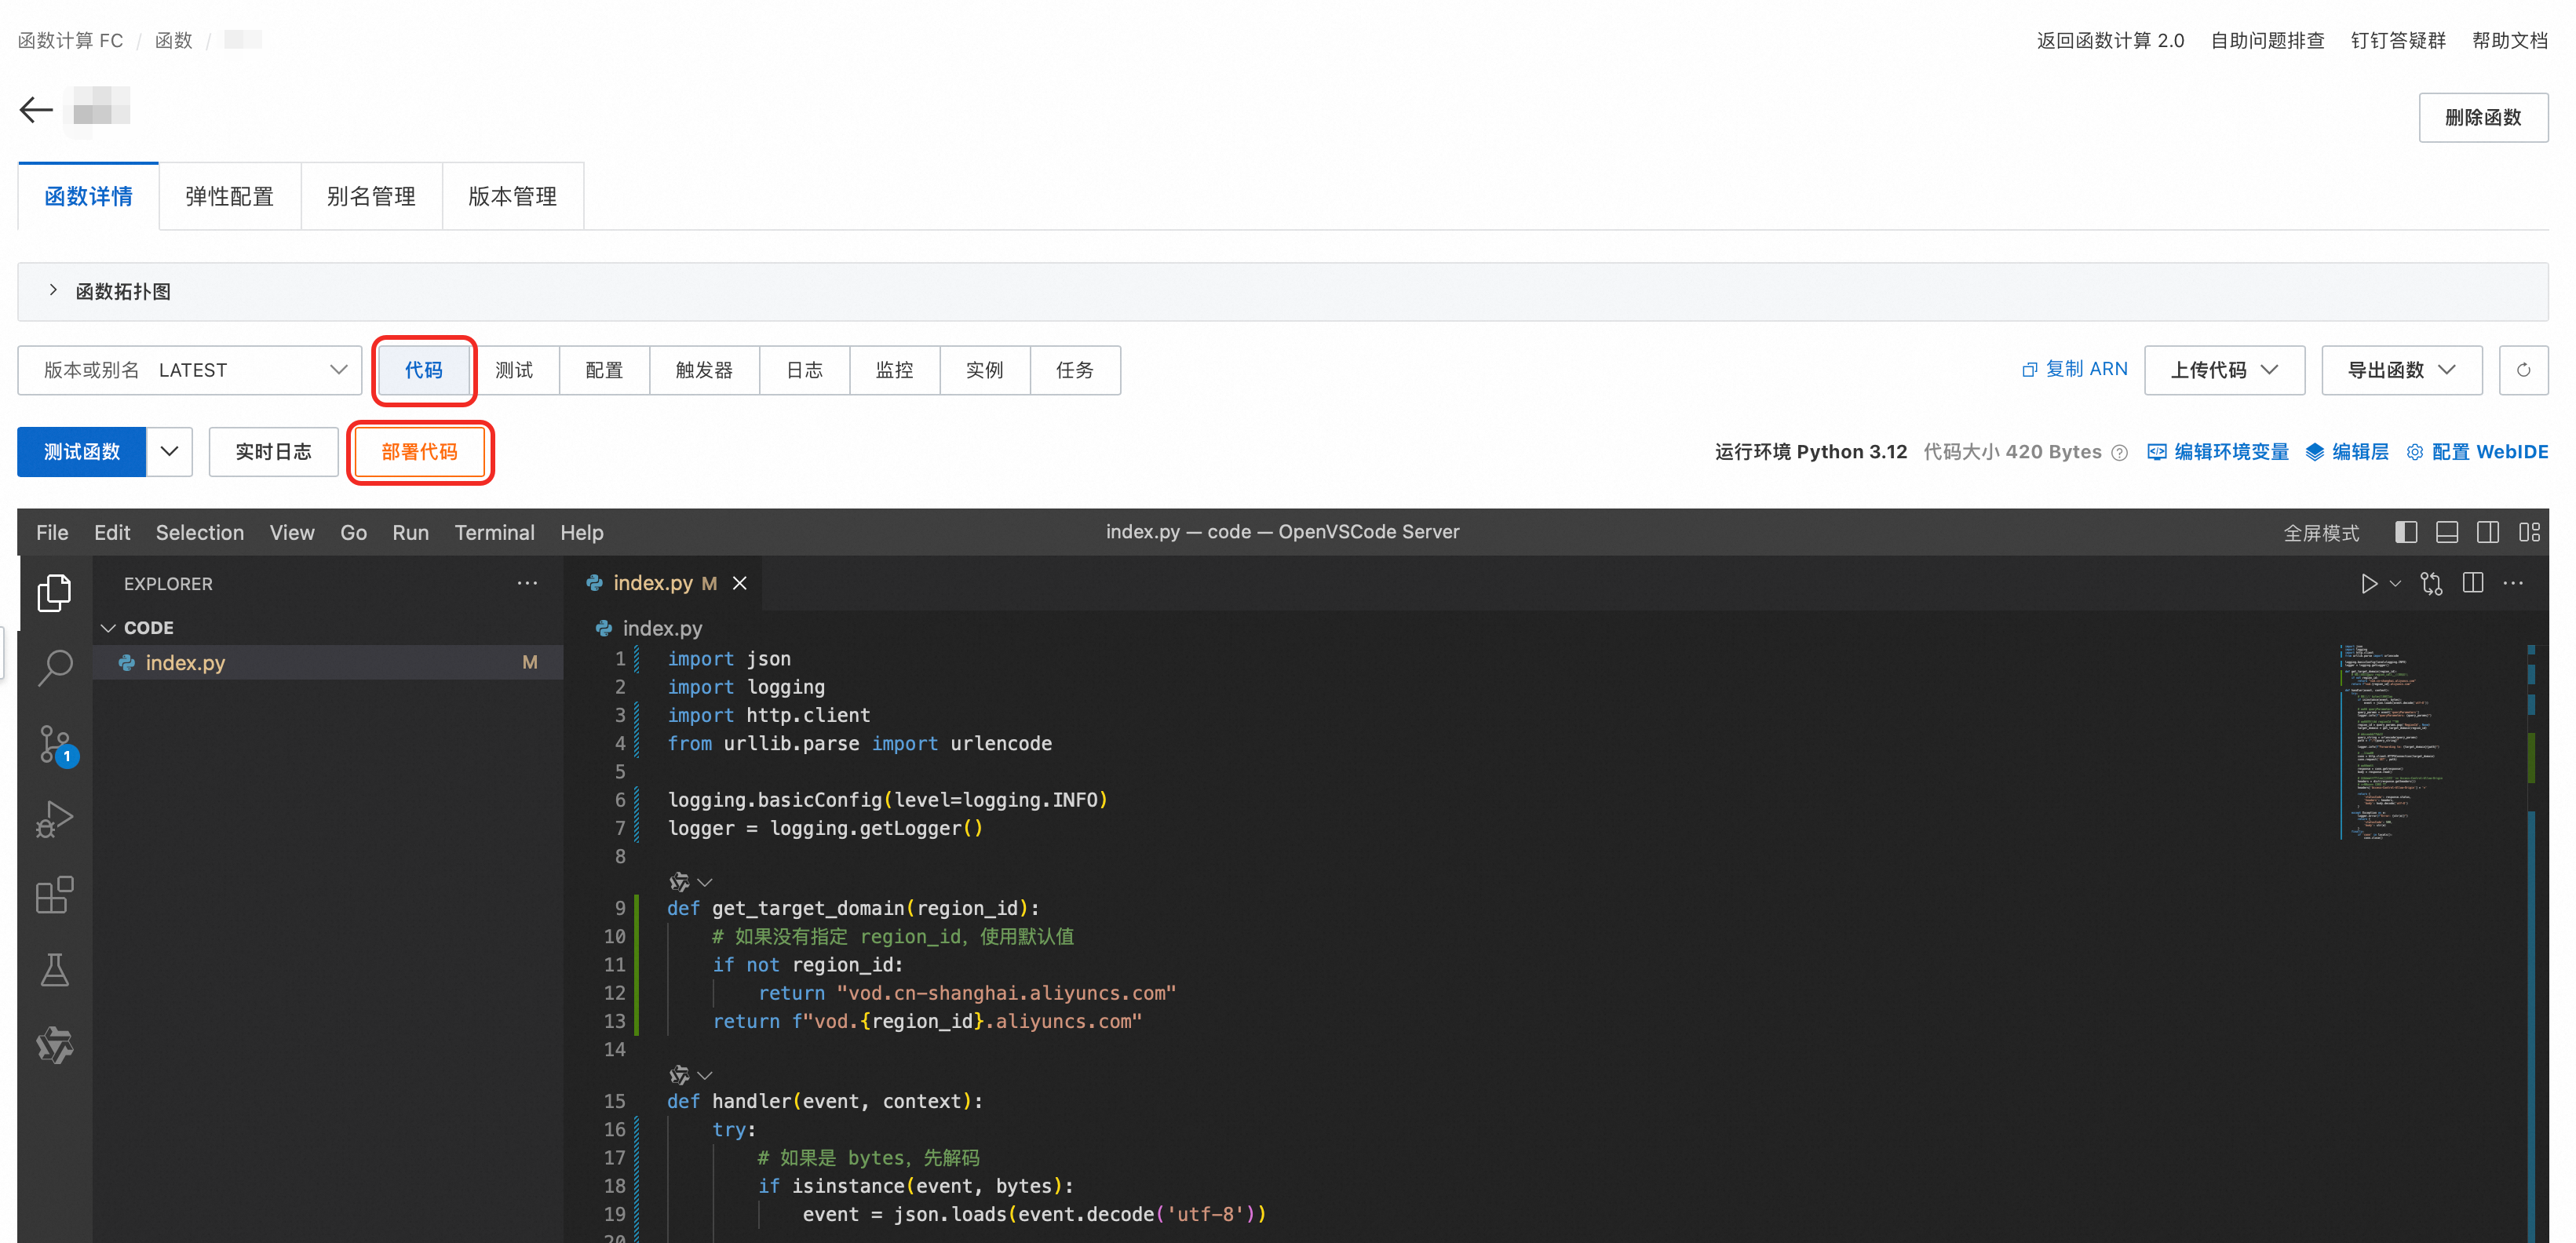Customize layout icon in title bar

(x=2529, y=532)
